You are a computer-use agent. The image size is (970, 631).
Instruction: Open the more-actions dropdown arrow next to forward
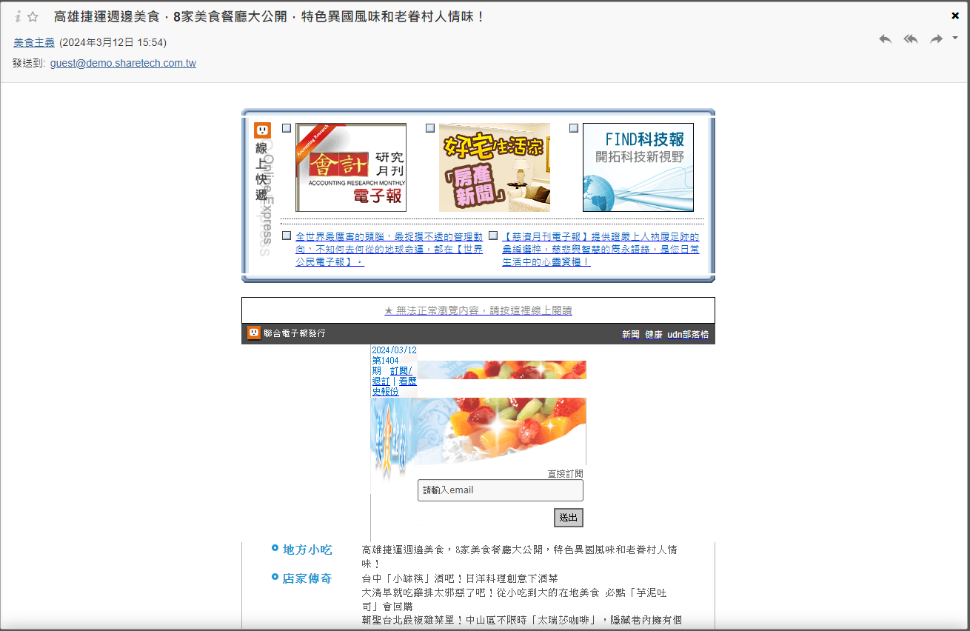(955, 38)
